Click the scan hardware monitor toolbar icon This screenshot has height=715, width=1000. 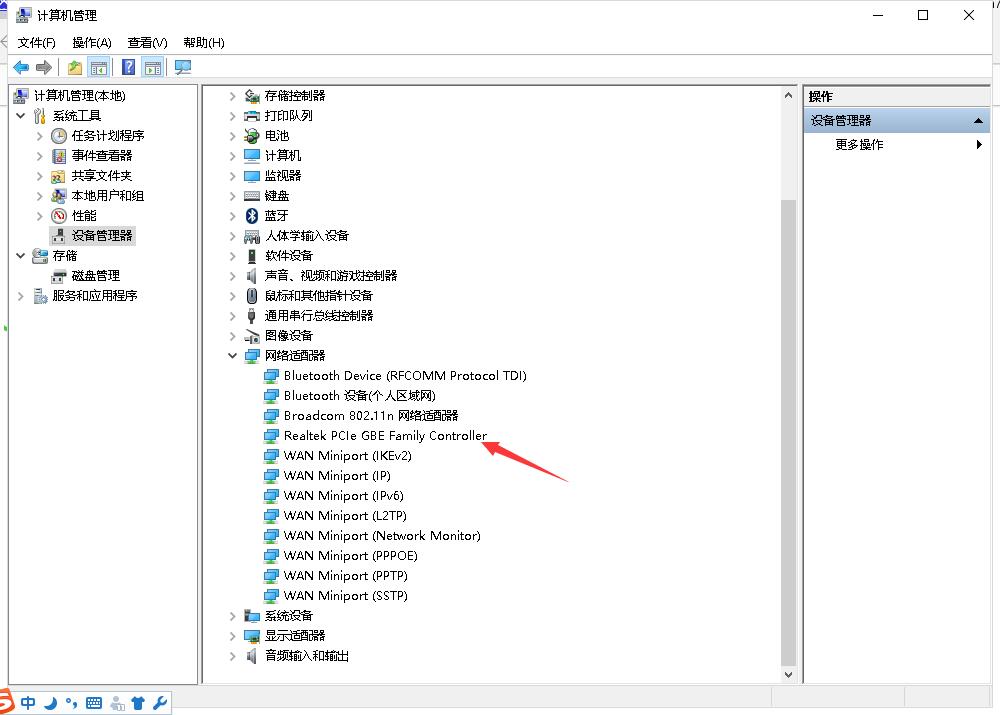[183, 67]
